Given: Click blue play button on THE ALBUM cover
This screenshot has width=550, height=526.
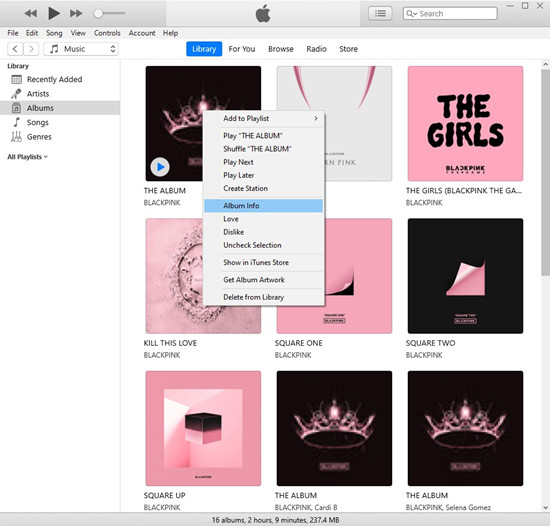Looking at the screenshot, I should pos(160,167).
